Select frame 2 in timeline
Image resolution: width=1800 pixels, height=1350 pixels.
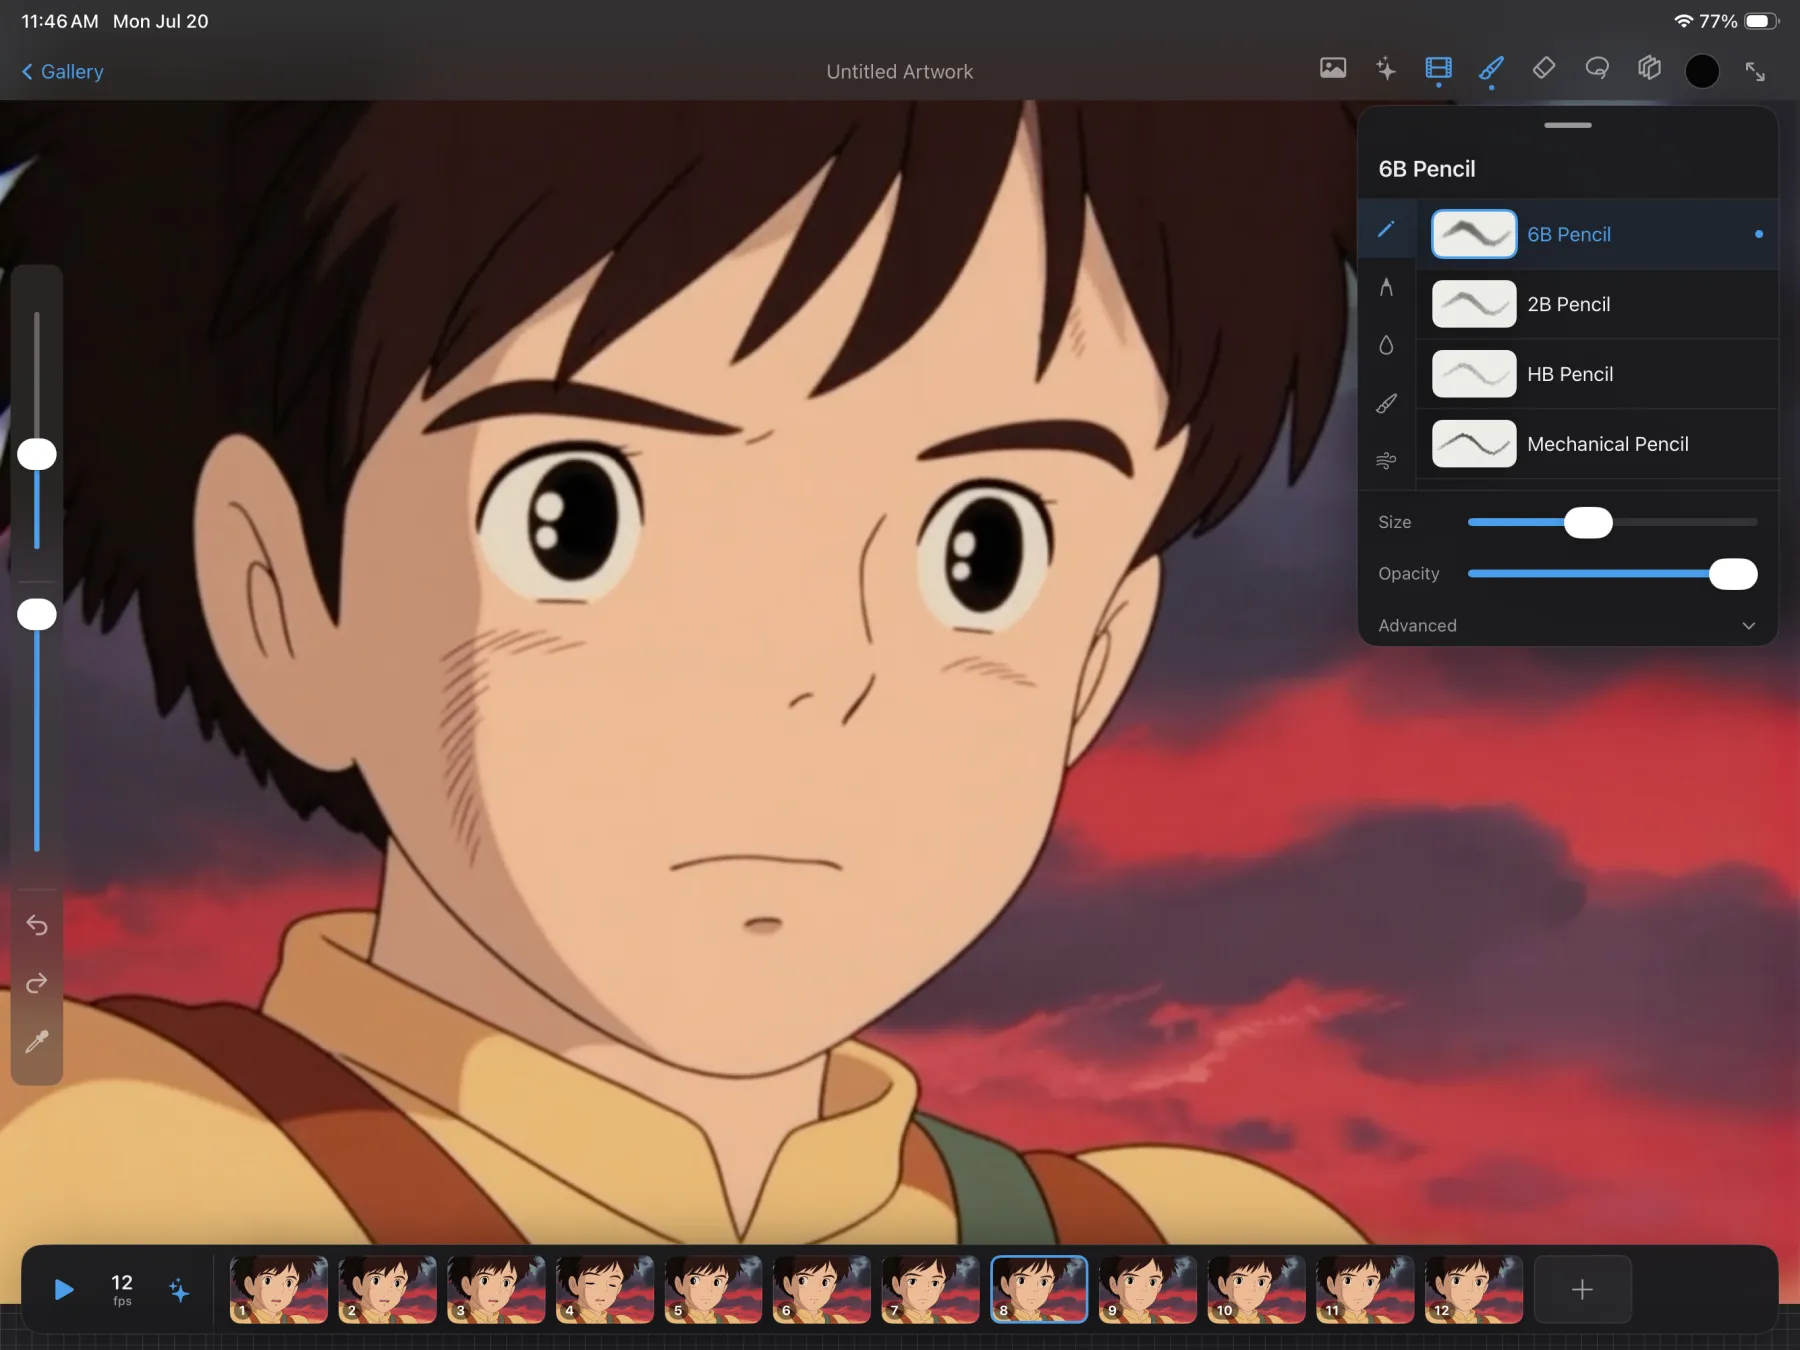pos(388,1290)
